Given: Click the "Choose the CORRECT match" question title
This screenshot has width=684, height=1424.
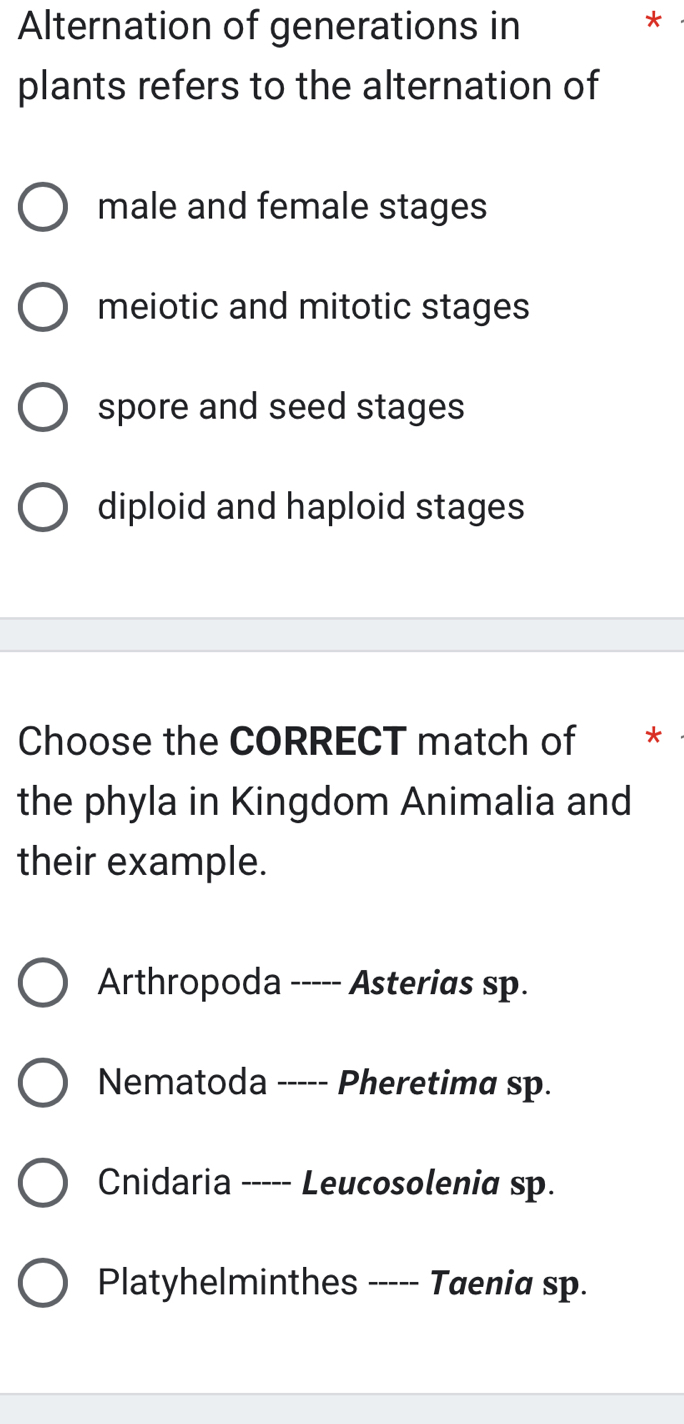Looking at the screenshot, I should coord(320,800).
